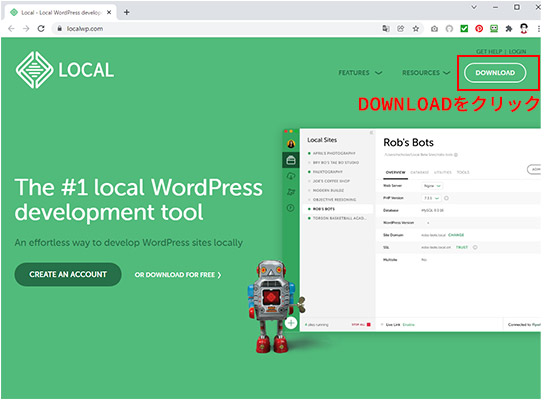Share this page from address bar
Screen dimensions: 550x404
pyautogui.click(x=401, y=29)
